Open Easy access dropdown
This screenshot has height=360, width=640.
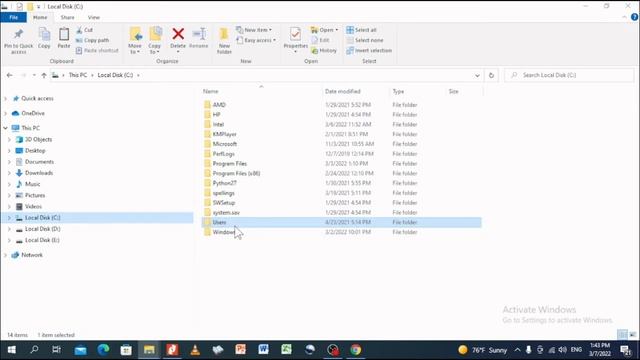tap(256, 40)
